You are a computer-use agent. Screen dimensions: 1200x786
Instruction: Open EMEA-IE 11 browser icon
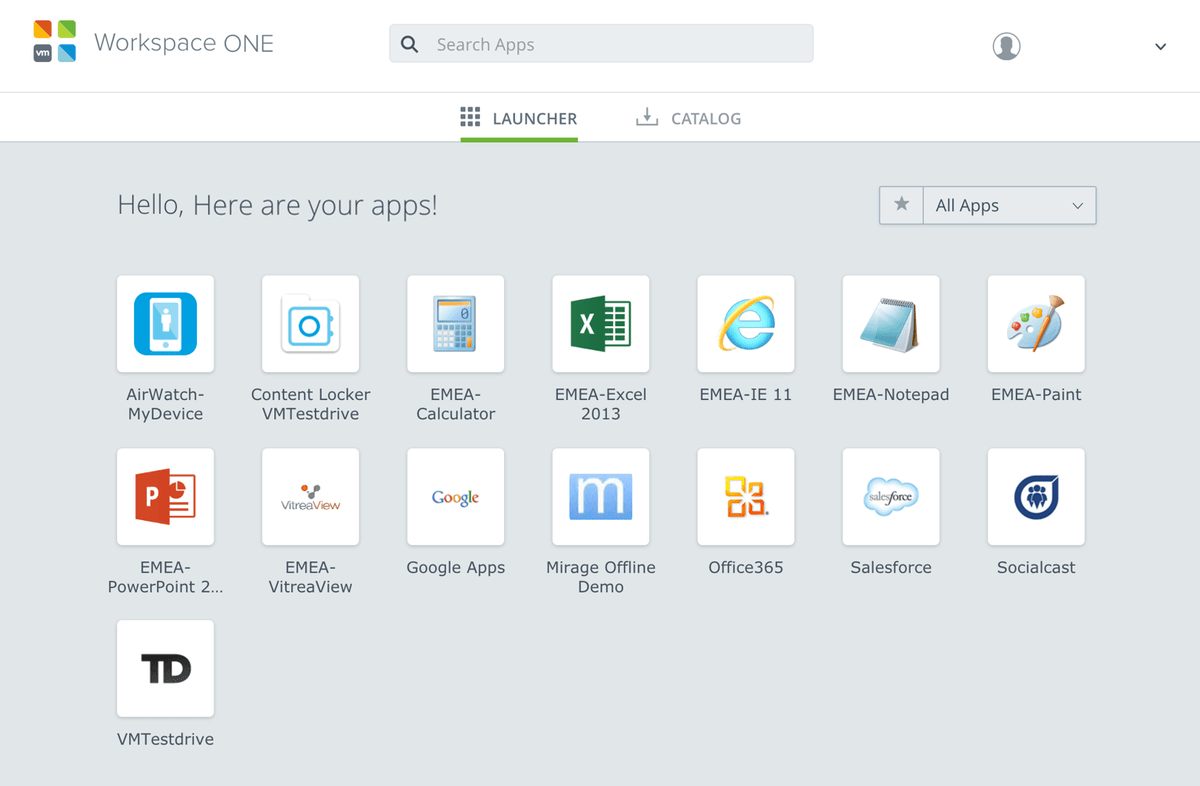pyautogui.click(x=745, y=324)
